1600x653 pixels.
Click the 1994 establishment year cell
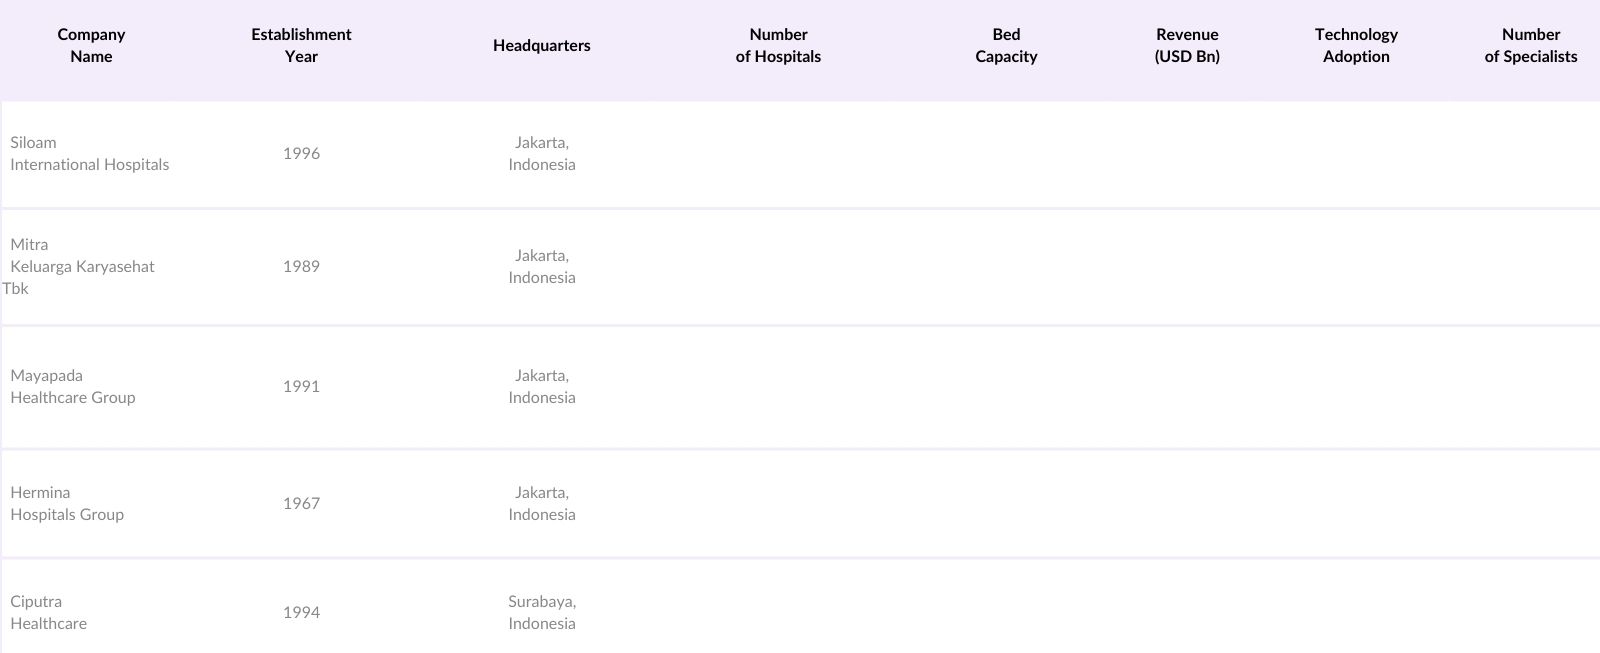301,613
